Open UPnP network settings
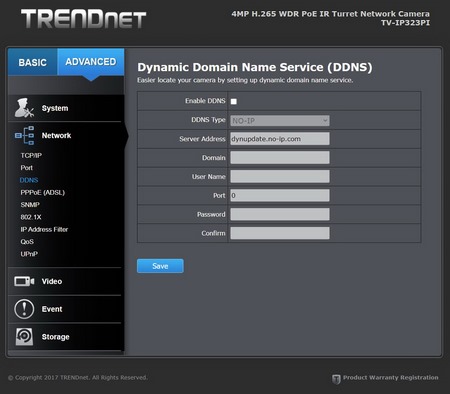The height and width of the screenshot is (394, 450). tap(29, 254)
